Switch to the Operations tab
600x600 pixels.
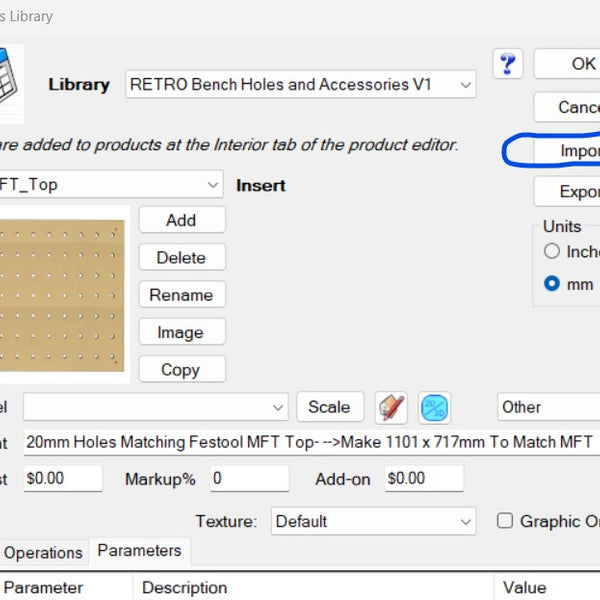[x=43, y=552]
